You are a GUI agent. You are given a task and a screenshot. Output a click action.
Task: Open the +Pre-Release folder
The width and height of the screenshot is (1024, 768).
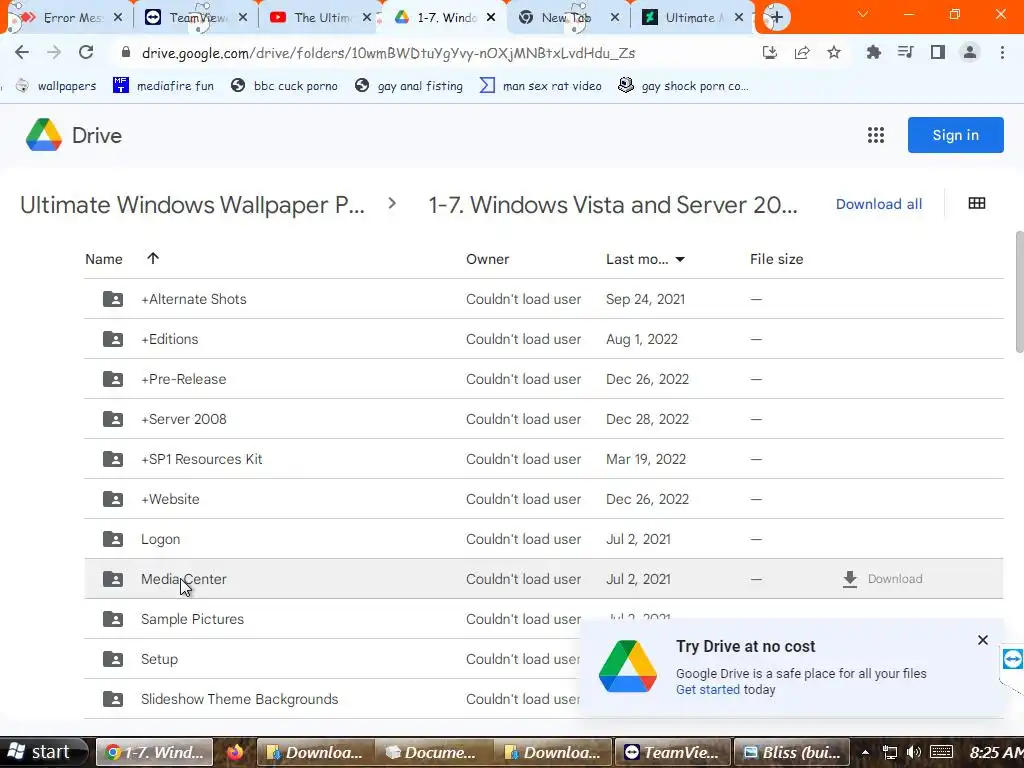tap(543, 379)
